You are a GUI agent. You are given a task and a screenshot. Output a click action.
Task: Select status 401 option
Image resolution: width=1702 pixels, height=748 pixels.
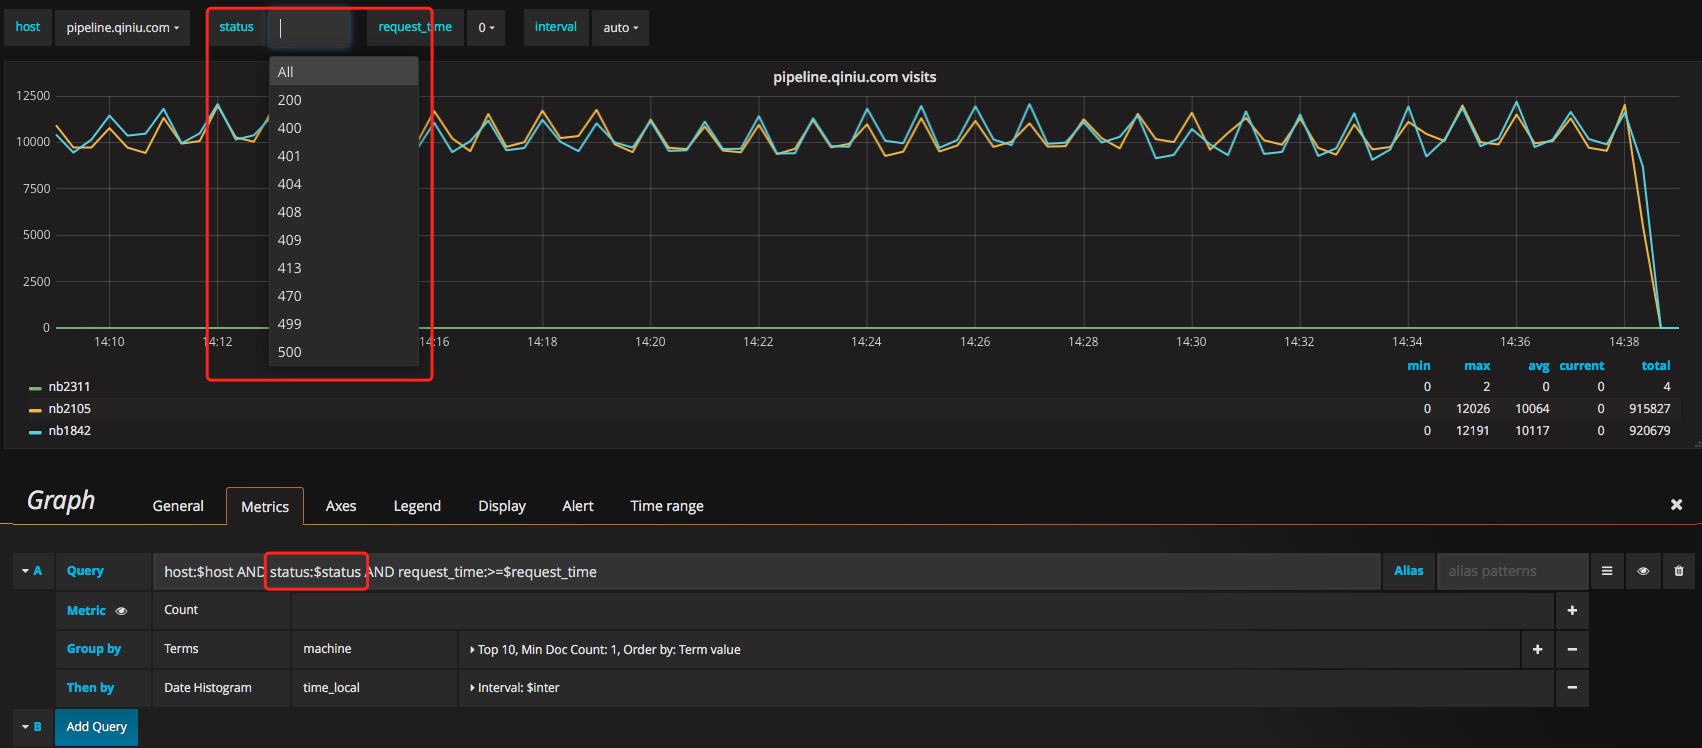point(344,156)
